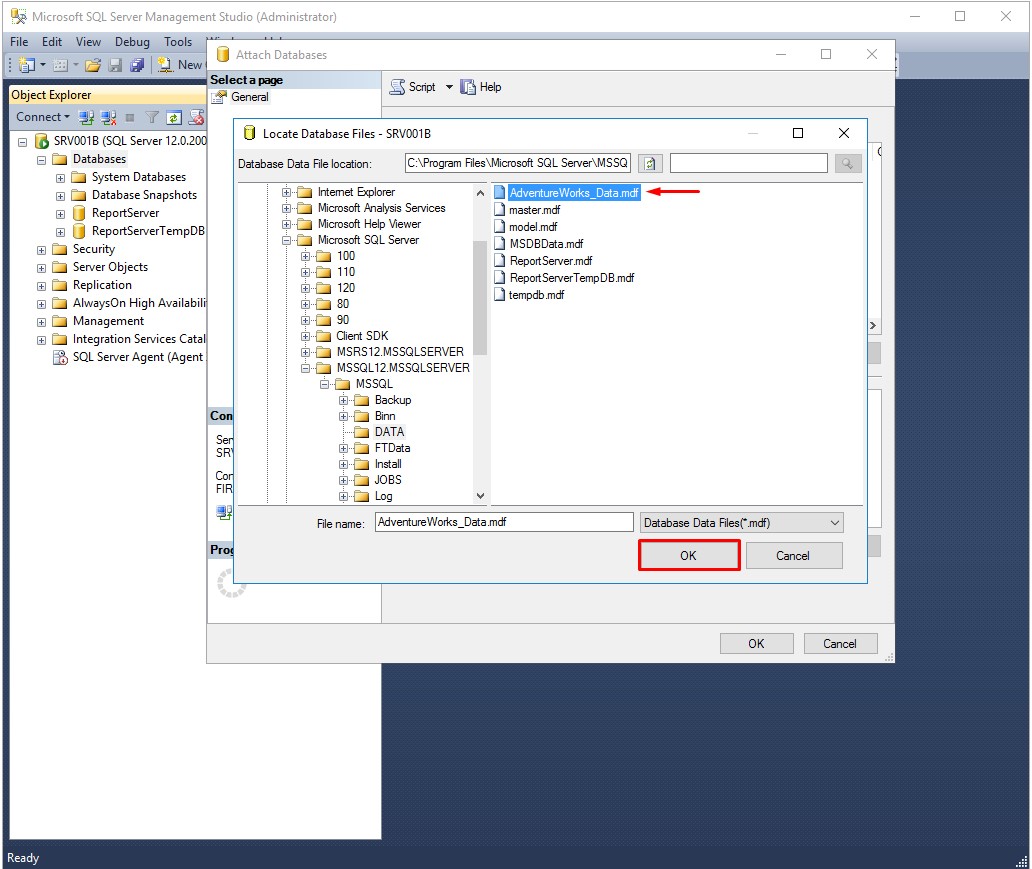Open Help in Attach Databases toolbar
This screenshot has width=1032, height=869.
(481, 87)
